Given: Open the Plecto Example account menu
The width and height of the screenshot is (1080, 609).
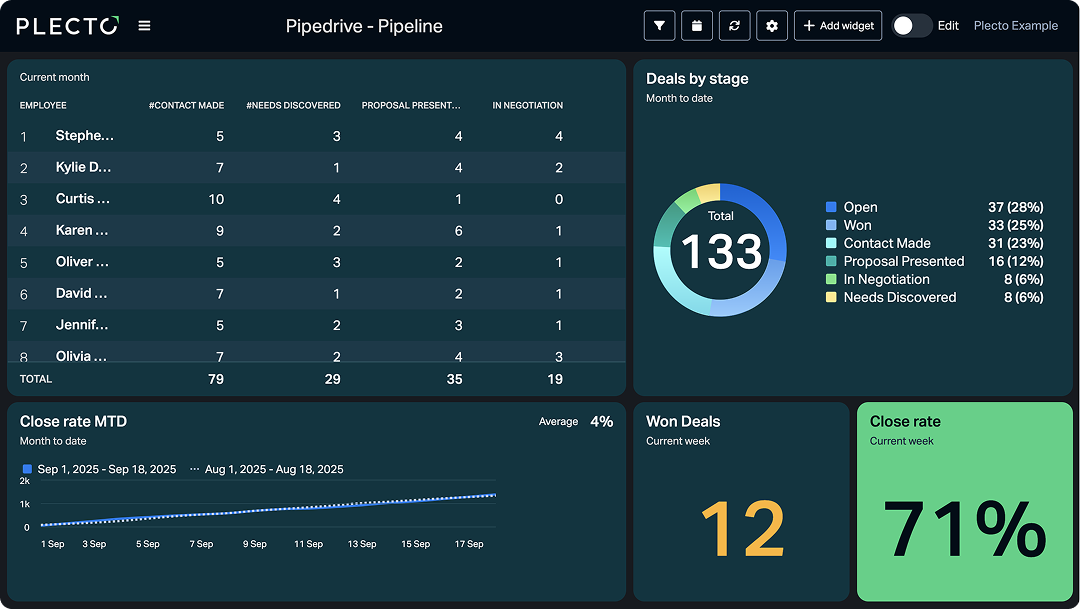Looking at the screenshot, I should [x=1015, y=26].
